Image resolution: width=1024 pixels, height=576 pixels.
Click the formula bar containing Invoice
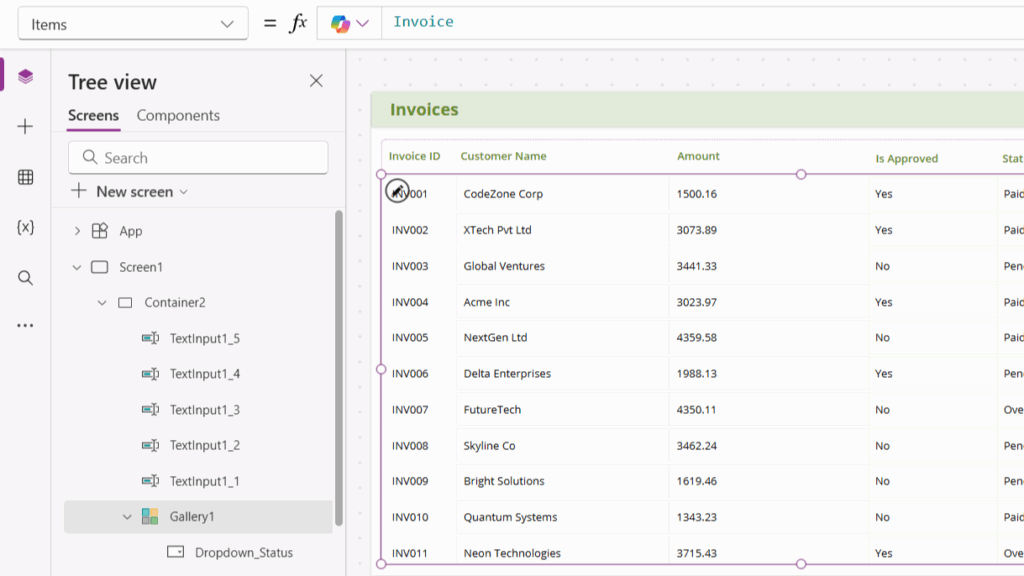point(702,24)
